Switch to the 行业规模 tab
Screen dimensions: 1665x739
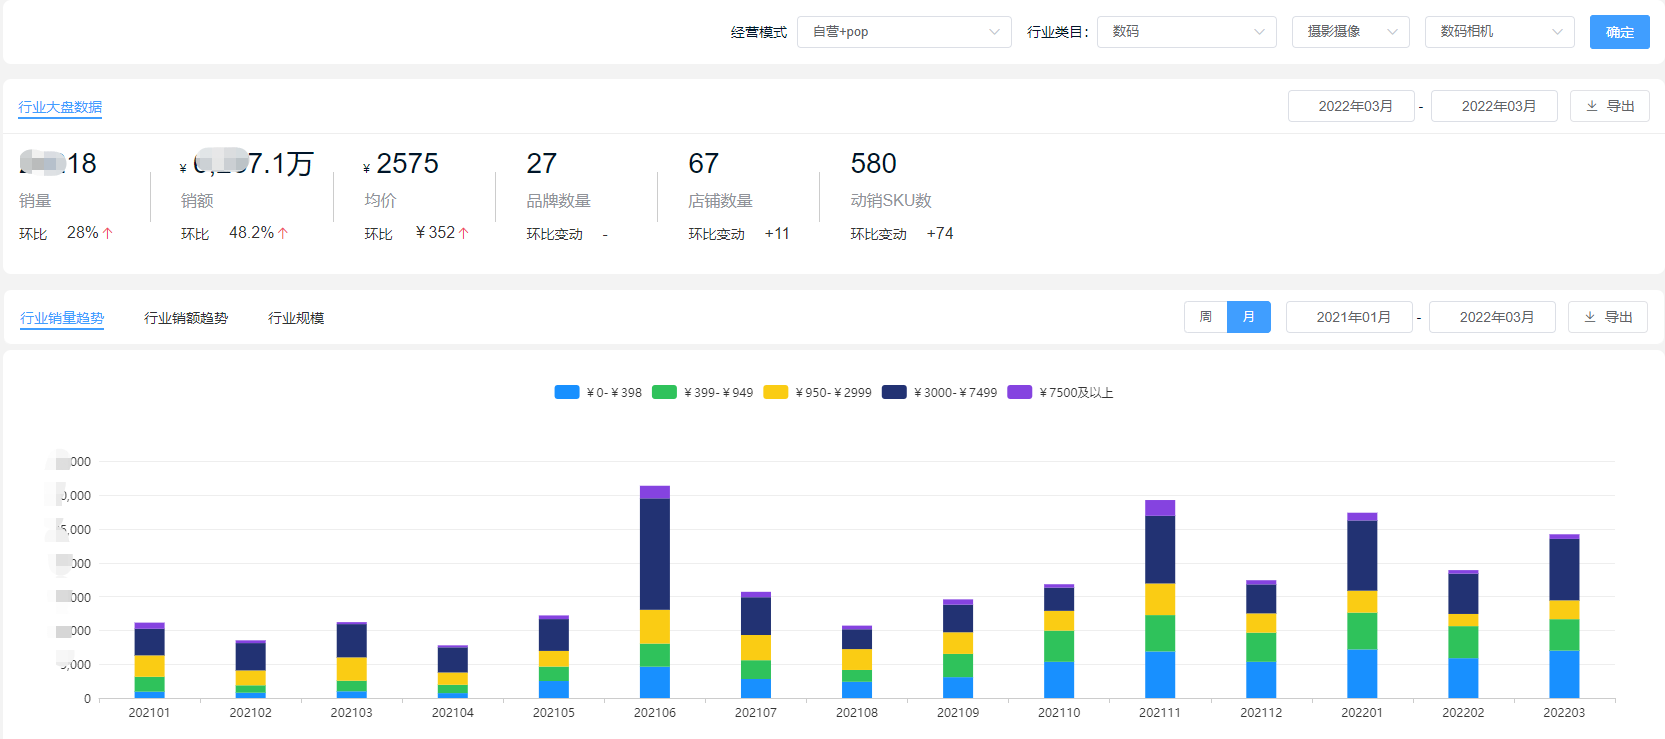point(296,318)
